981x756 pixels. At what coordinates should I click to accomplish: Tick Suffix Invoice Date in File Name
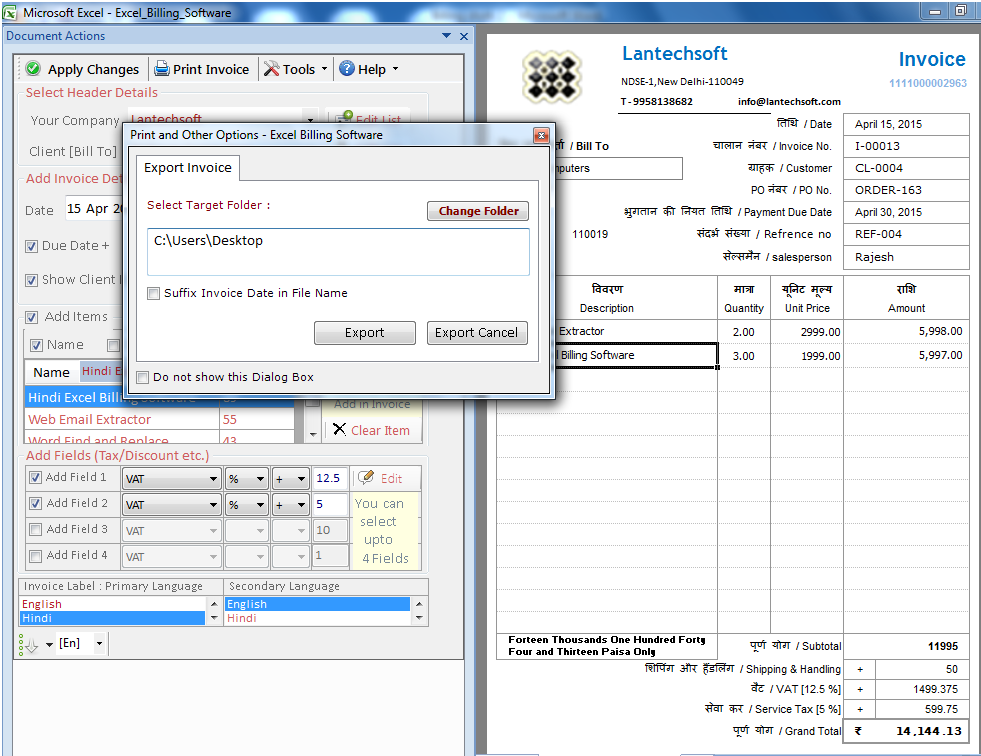tap(153, 294)
